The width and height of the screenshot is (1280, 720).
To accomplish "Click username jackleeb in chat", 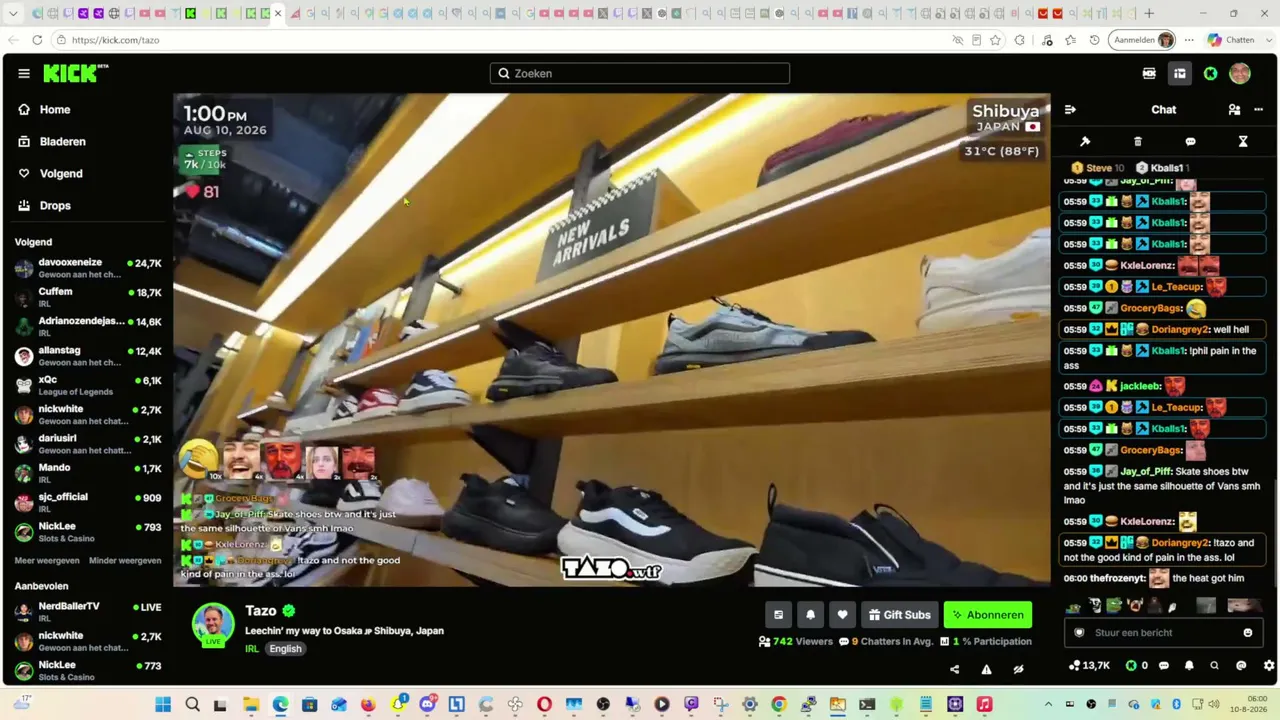I will pos(1139,386).
